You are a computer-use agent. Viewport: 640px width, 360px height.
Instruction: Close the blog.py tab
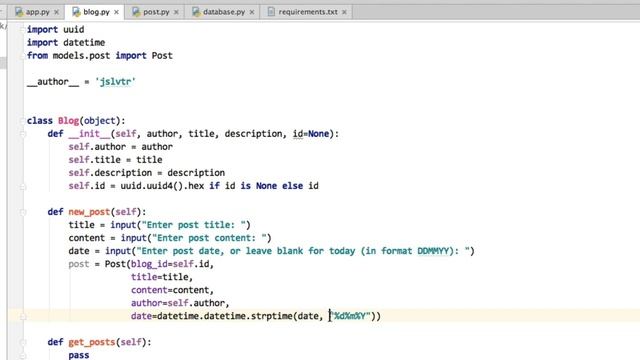(116, 12)
